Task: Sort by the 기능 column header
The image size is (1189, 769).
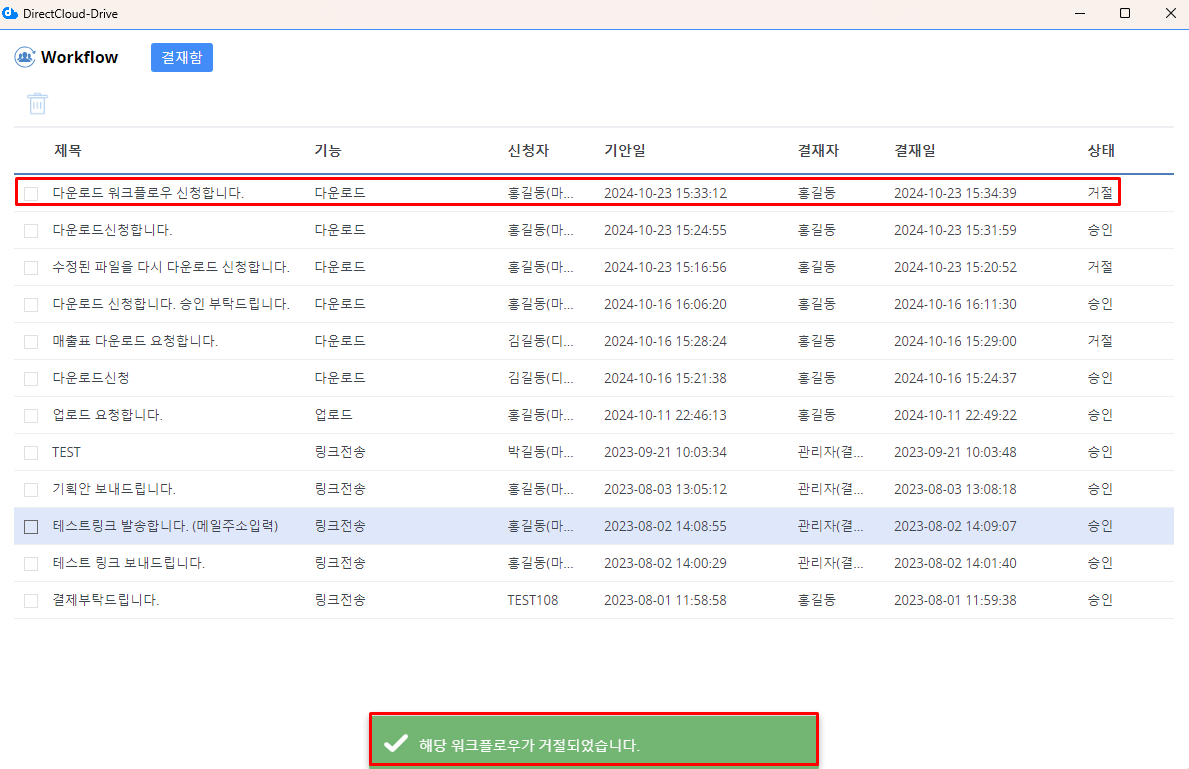Action: pos(328,150)
